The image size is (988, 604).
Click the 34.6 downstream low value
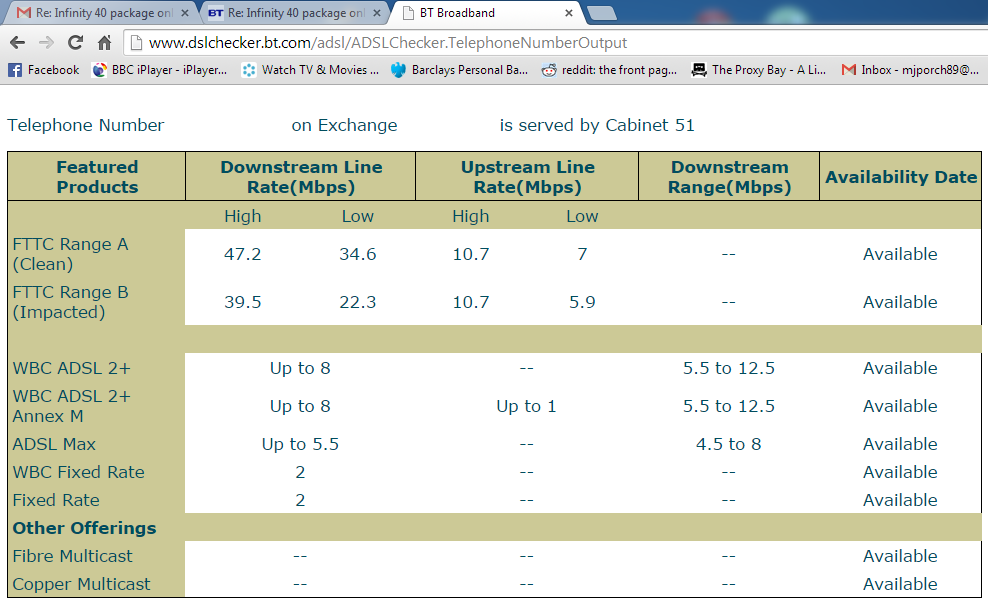(x=358, y=254)
